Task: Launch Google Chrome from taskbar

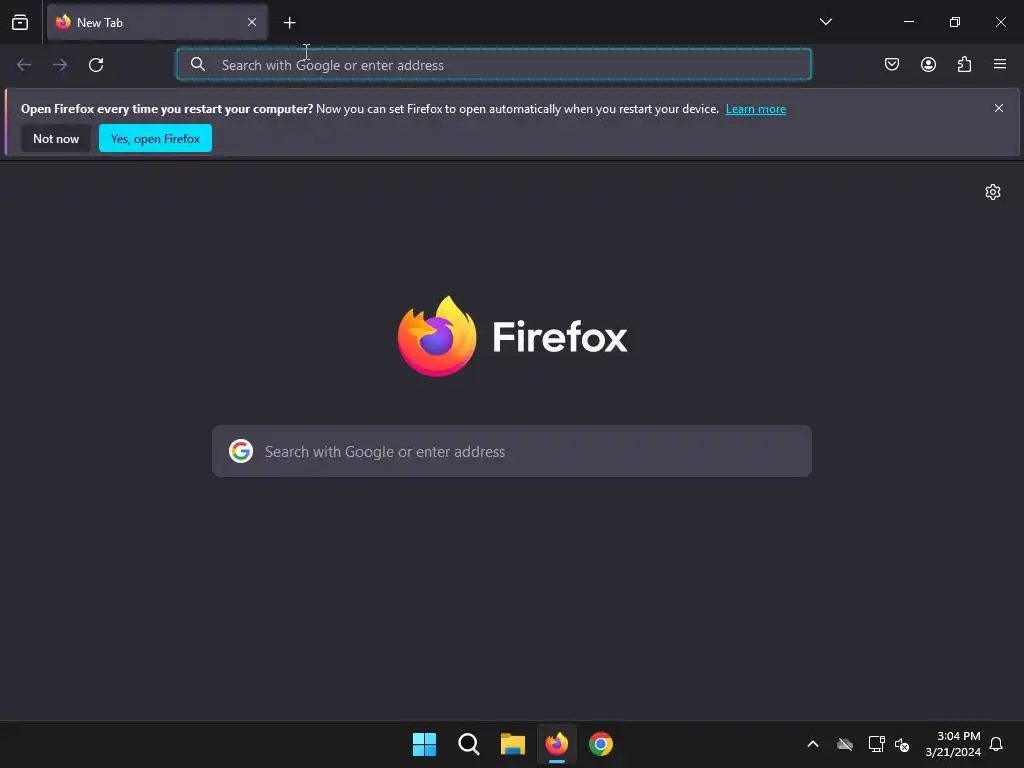Action: click(601, 744)
